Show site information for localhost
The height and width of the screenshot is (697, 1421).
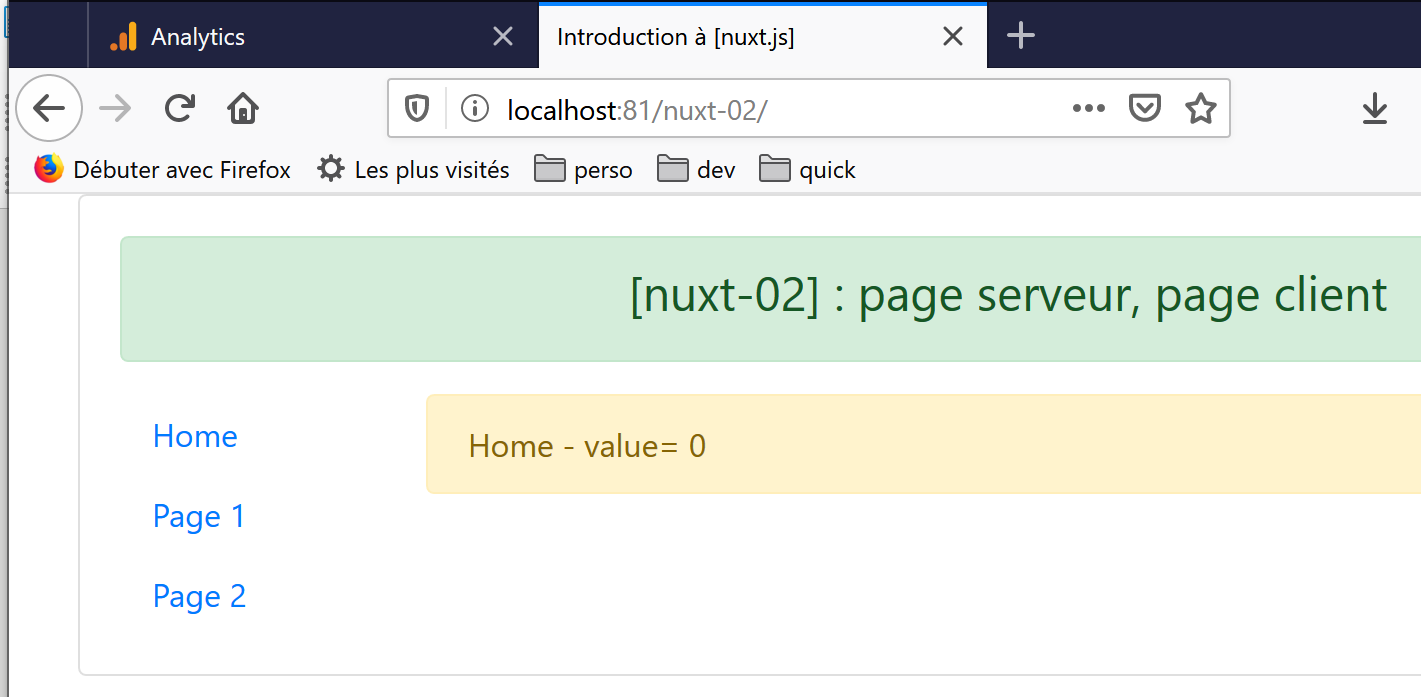474,108
